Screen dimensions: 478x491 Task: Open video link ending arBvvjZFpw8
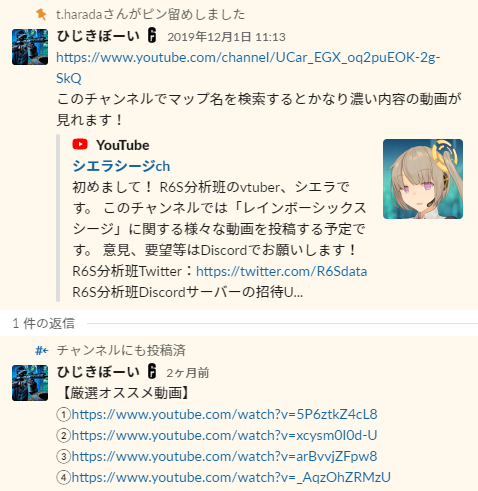pos(224,456)
